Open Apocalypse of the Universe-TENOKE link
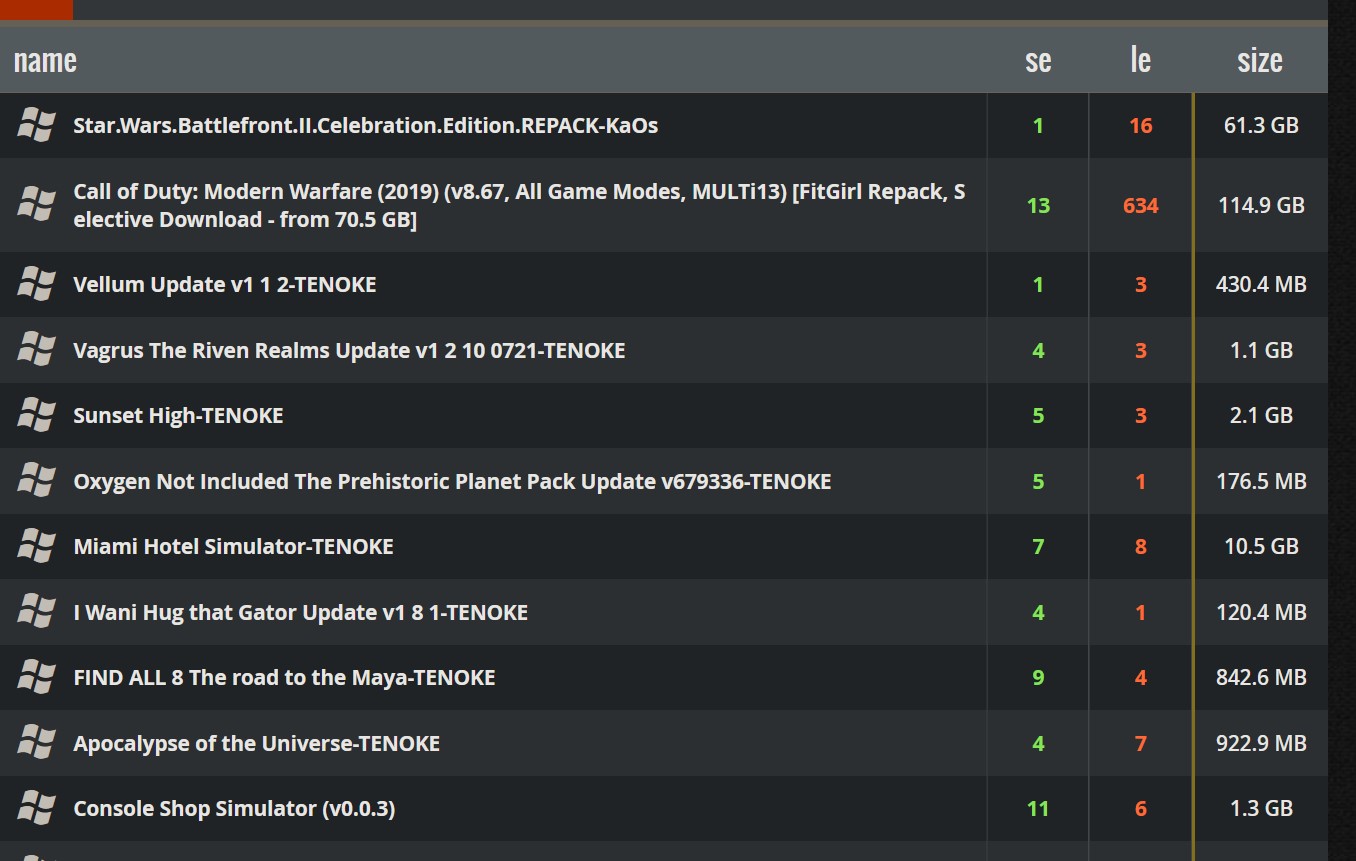The height and width of the screenshot is (861, 1356). (256, 743)
